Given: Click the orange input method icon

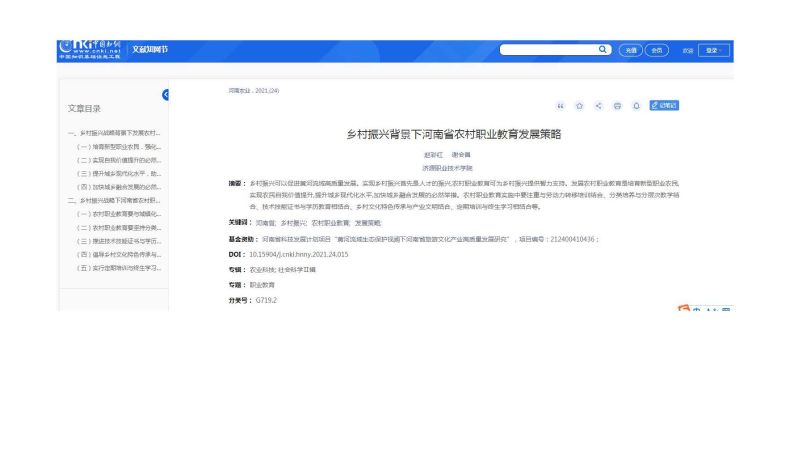Looking at the screenshot, I should tap(683, 311).
